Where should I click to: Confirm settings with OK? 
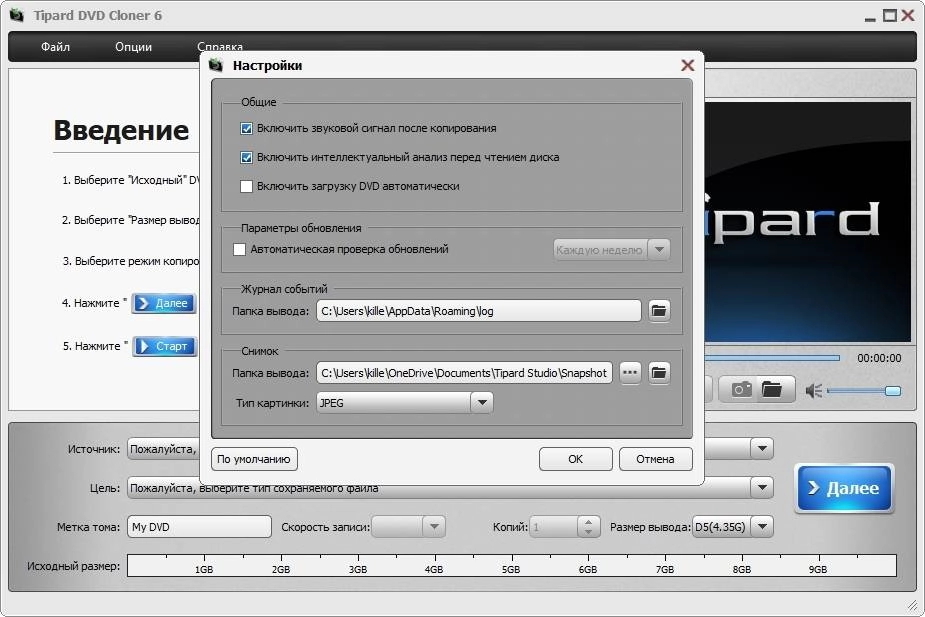[x=576, y=459]
